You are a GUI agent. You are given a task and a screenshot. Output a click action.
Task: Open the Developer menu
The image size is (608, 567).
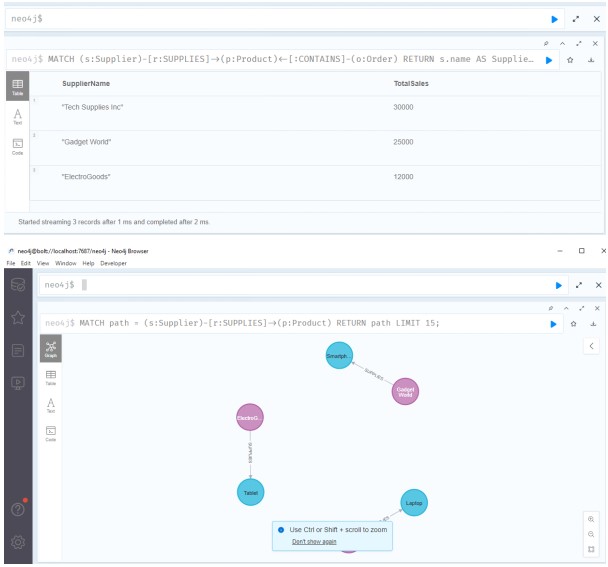pyautogui.click(x=112, y=263)
